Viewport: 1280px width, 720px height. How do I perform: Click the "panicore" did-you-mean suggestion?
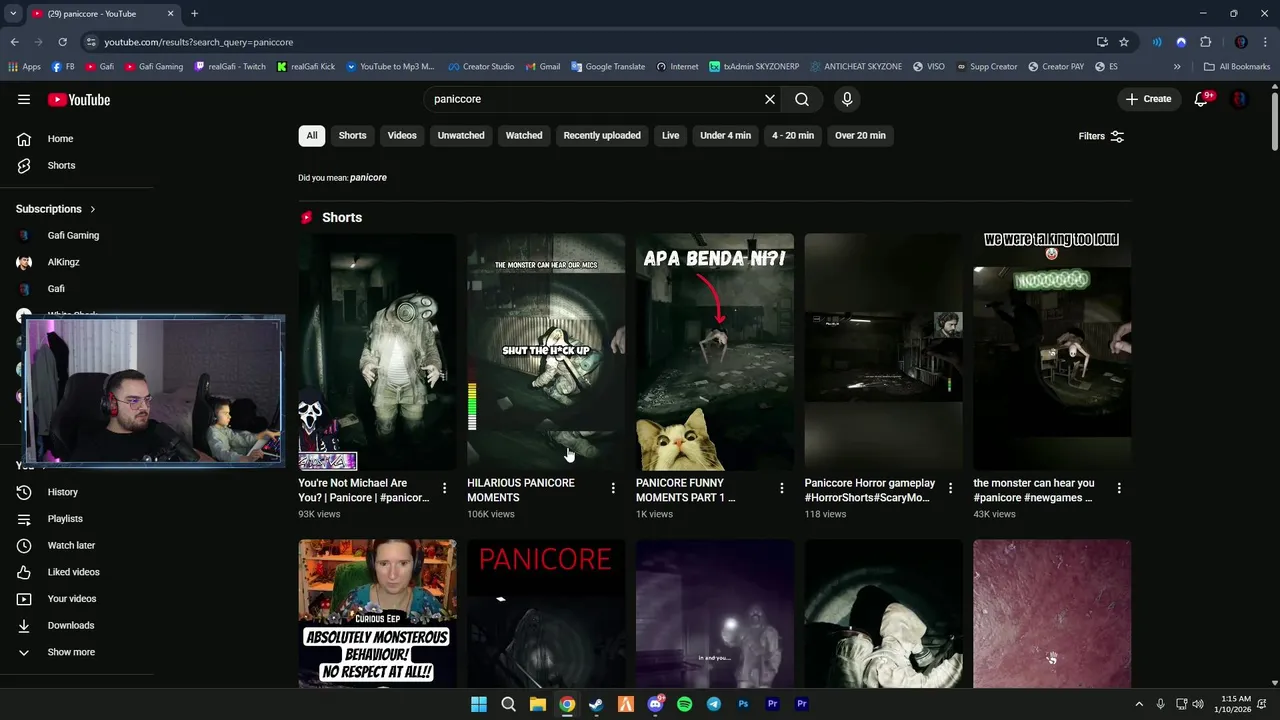(x=368, y=178)
